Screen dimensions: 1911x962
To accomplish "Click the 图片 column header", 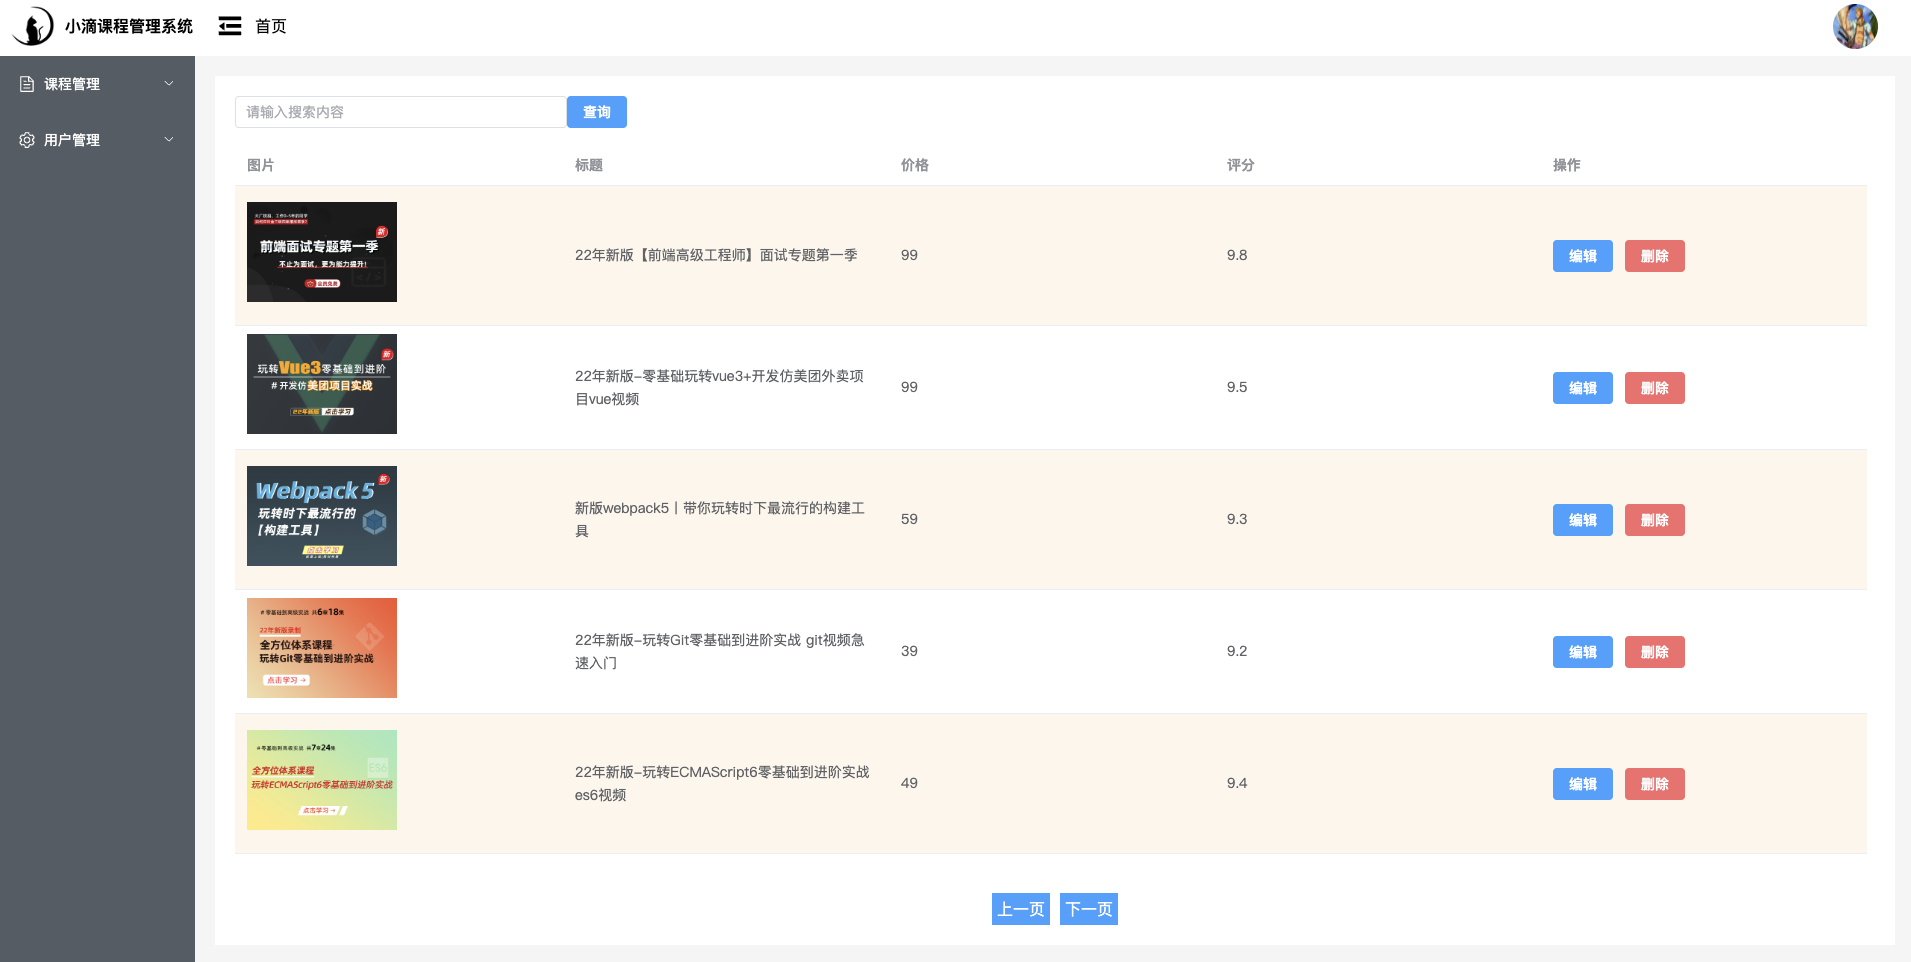I will 261,165.
